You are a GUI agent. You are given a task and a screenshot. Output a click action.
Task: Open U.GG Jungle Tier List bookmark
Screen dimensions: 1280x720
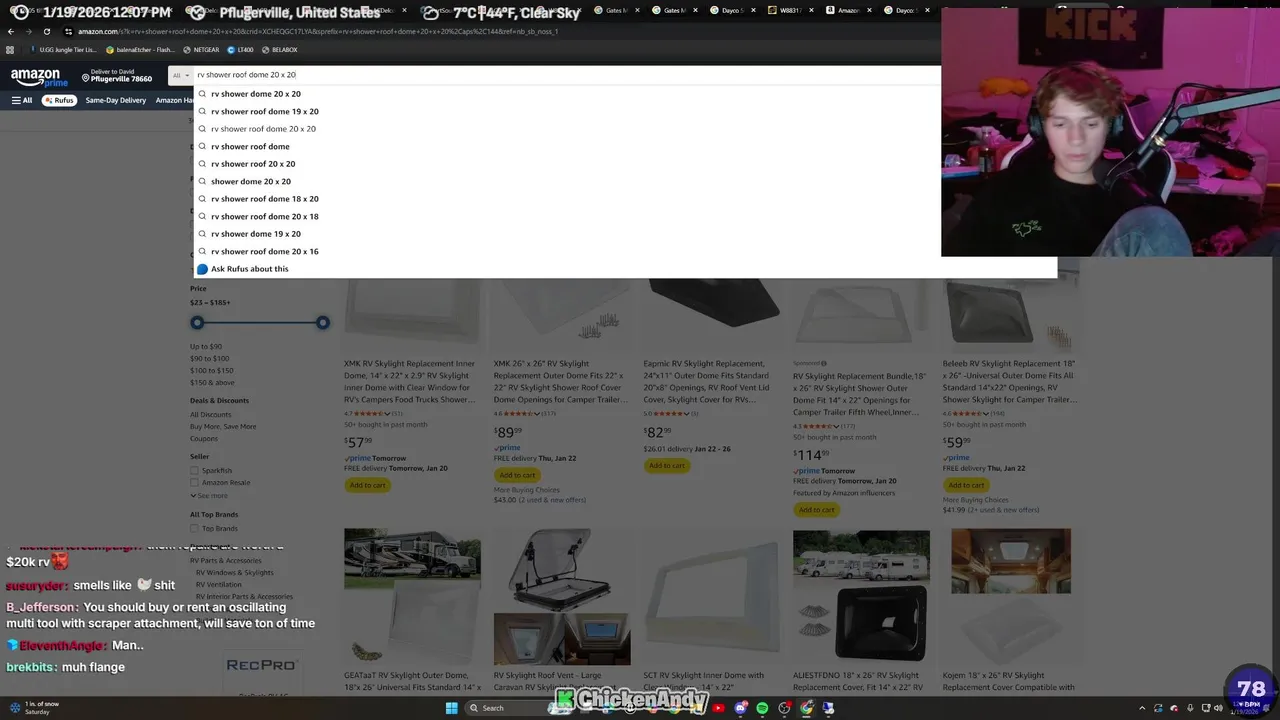[x=64, y=50]
